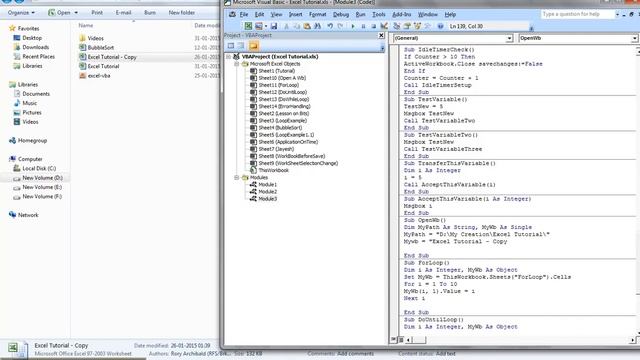Select the BubbleSort file in Explorer
The height and width of the screenshot is (360, 640).
coord(101,48)
